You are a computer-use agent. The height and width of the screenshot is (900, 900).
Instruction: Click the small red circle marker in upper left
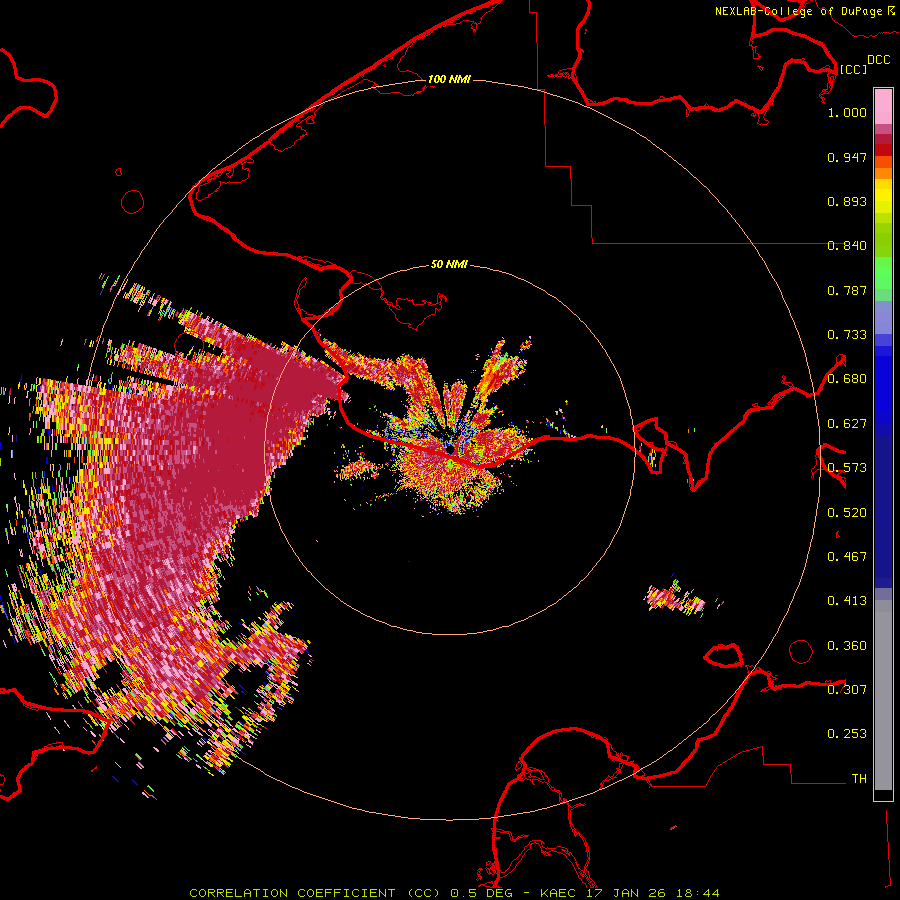pos(133,202)
